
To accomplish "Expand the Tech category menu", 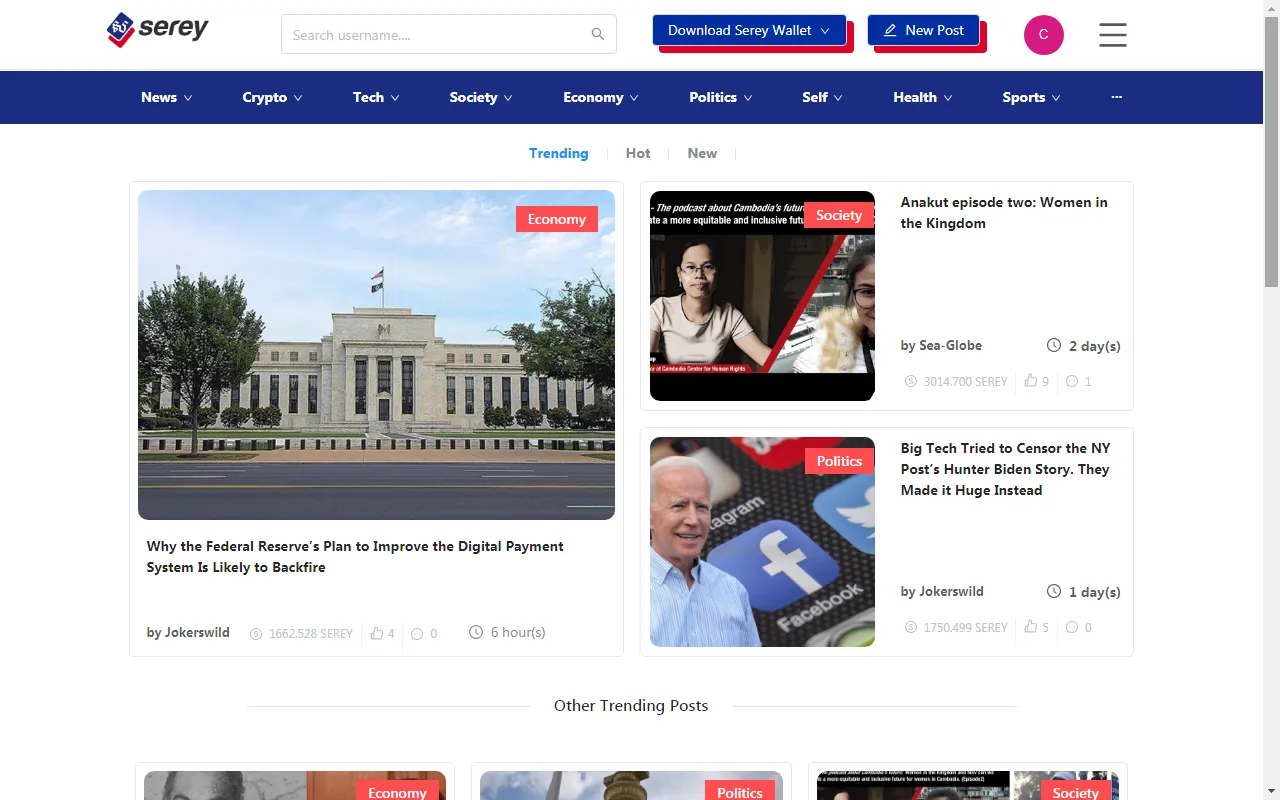I will click(x=376, y=97).
